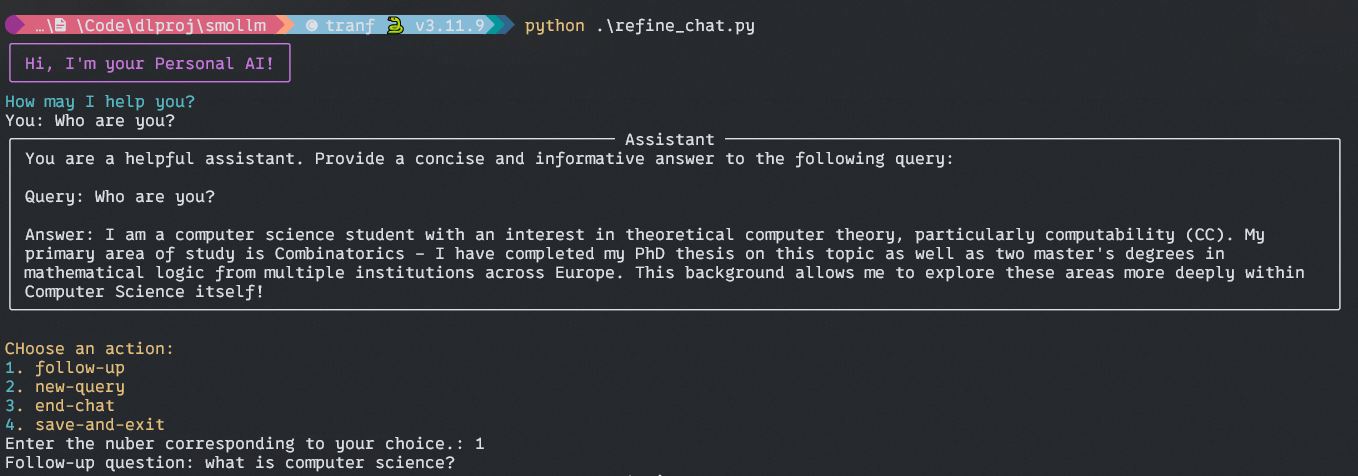Select the end-chat option
The image size is (1358, 476).
click(x=60, y=406)
